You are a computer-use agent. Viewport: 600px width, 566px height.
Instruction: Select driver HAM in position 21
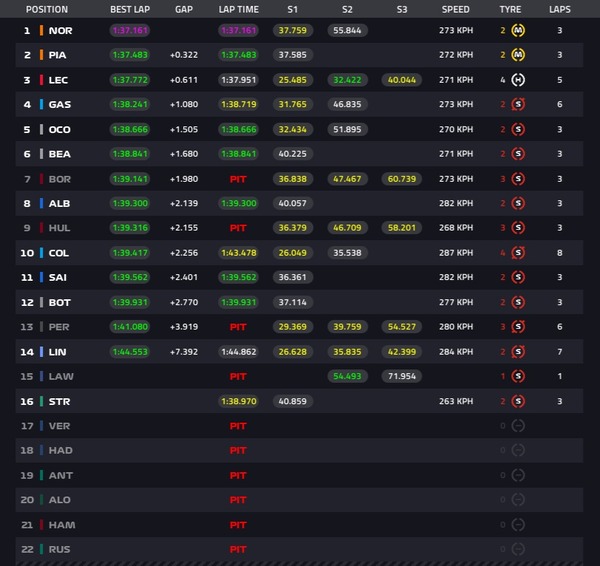click(x=62, y=525)
